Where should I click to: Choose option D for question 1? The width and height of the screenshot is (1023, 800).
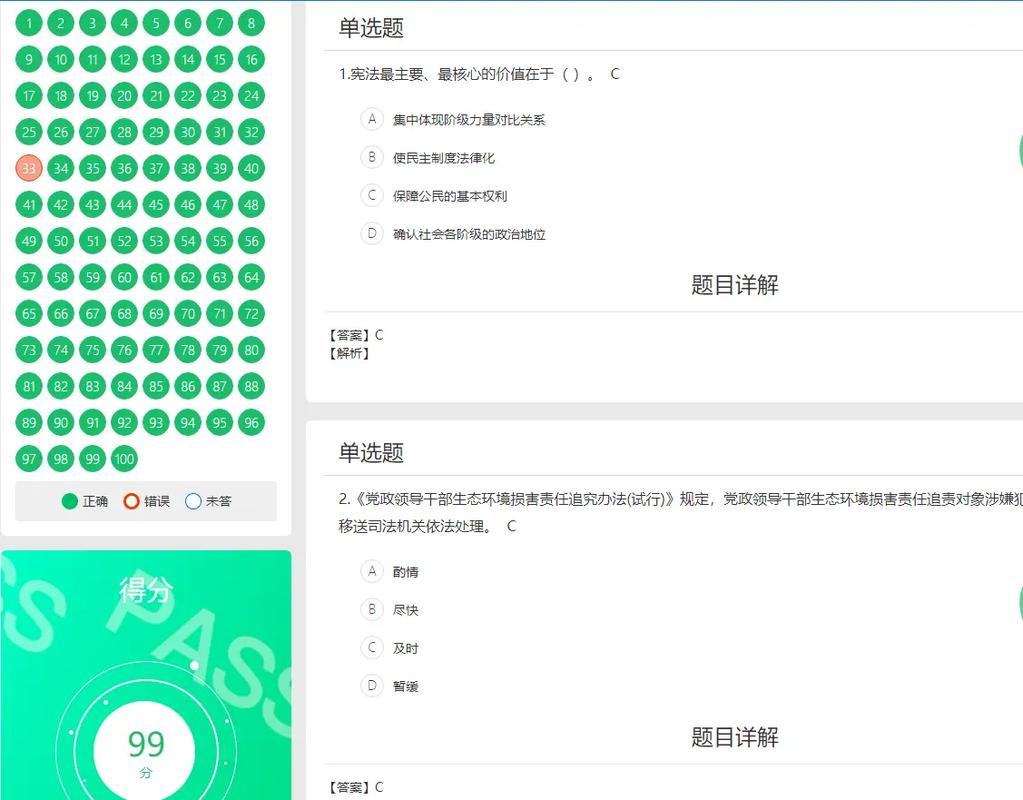[x=372, y=233]
